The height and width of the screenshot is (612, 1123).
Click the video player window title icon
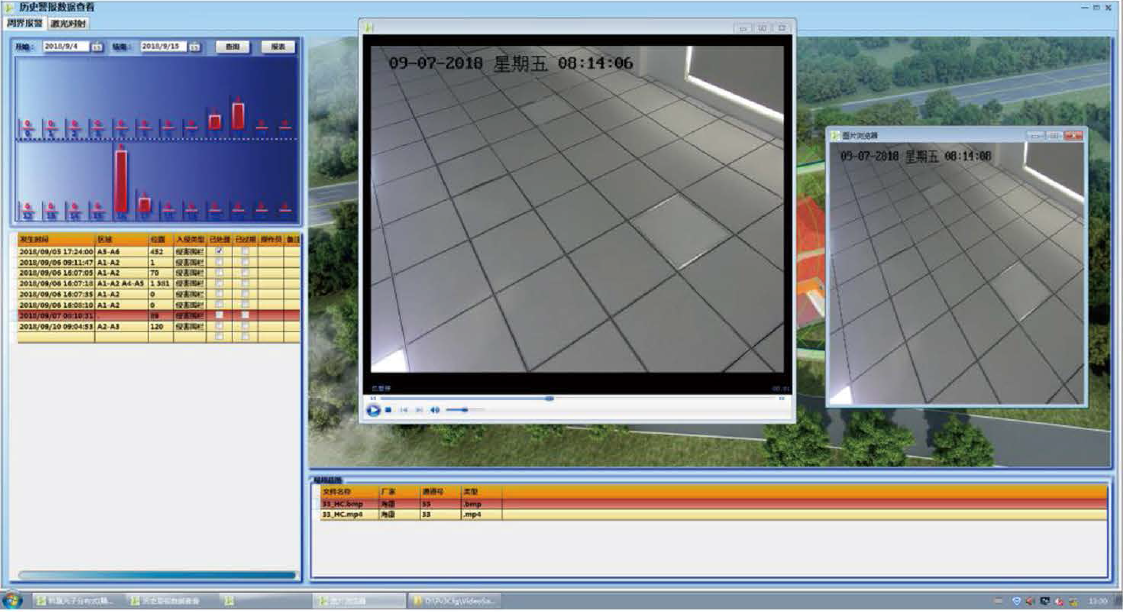[x=369, y=28]
